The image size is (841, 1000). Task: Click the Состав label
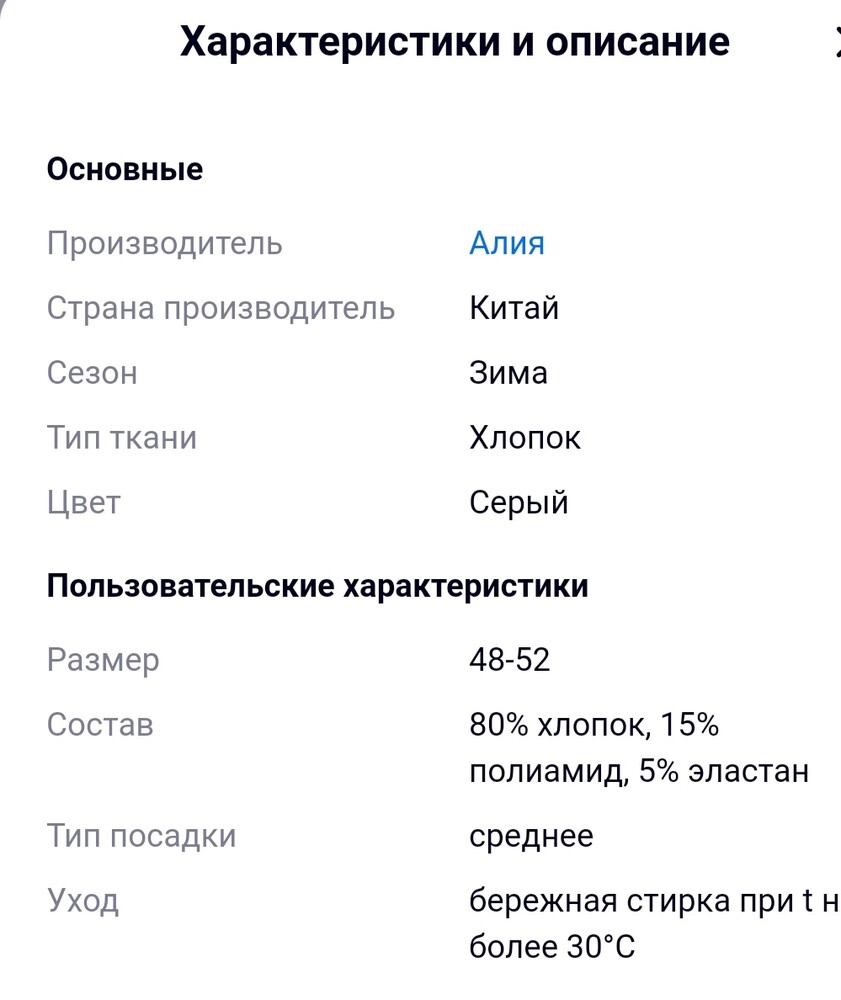(100, 725)
